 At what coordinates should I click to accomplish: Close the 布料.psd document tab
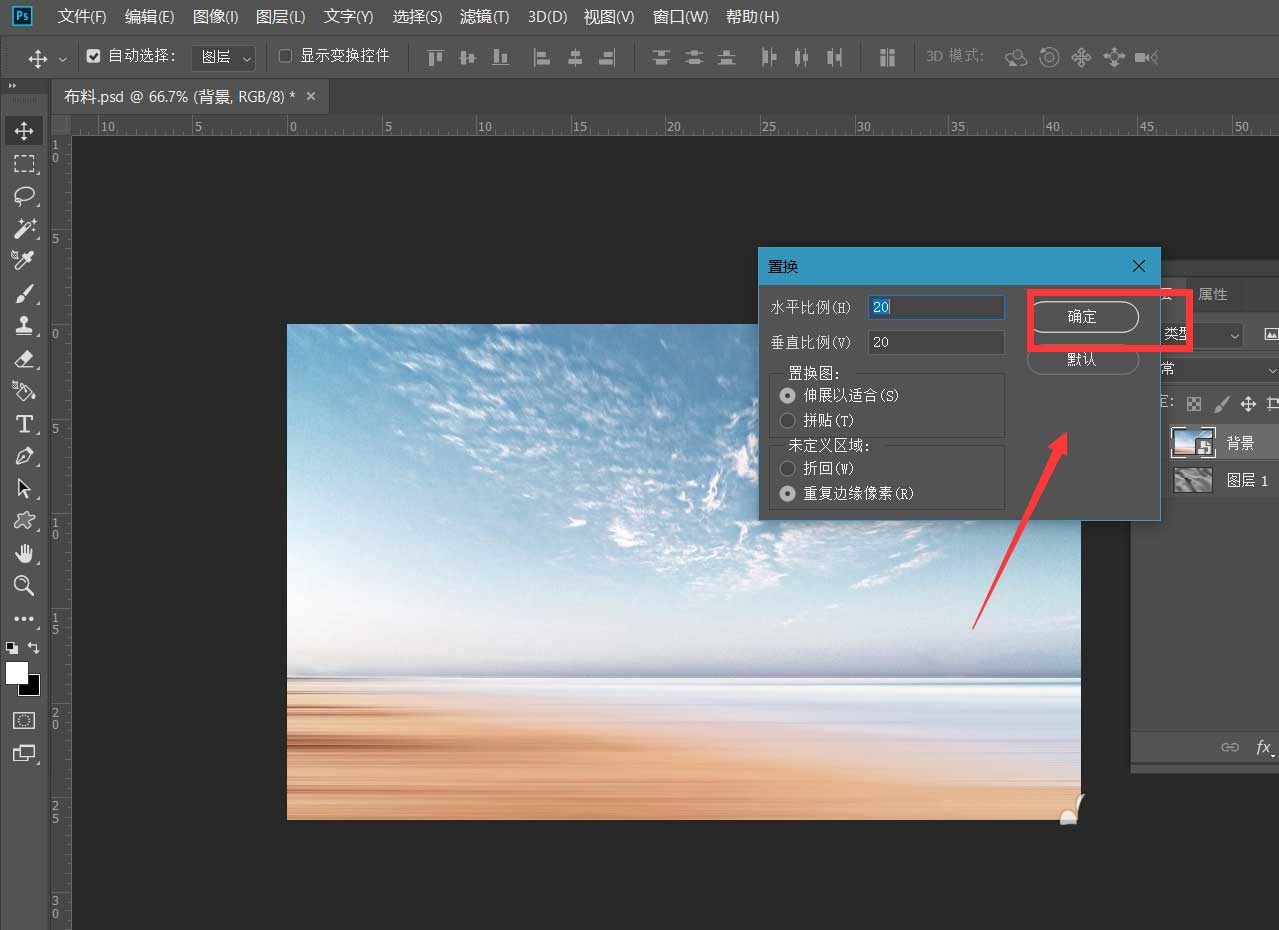311,96
